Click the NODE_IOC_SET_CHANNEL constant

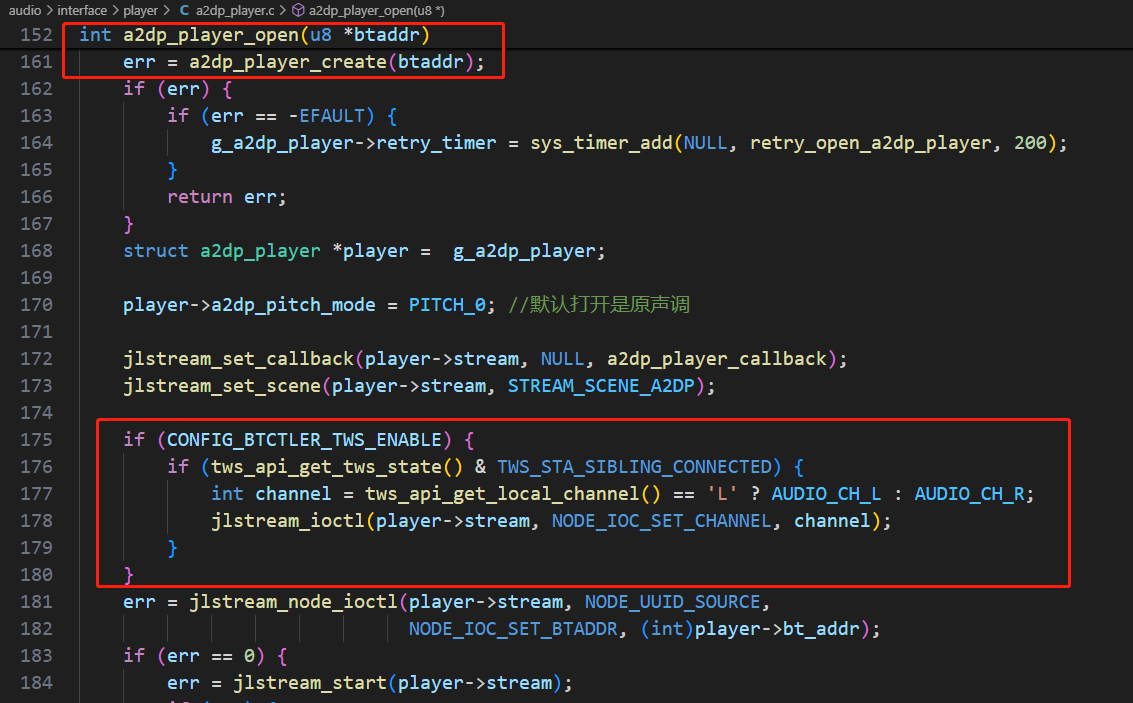(x=662, y=521)
